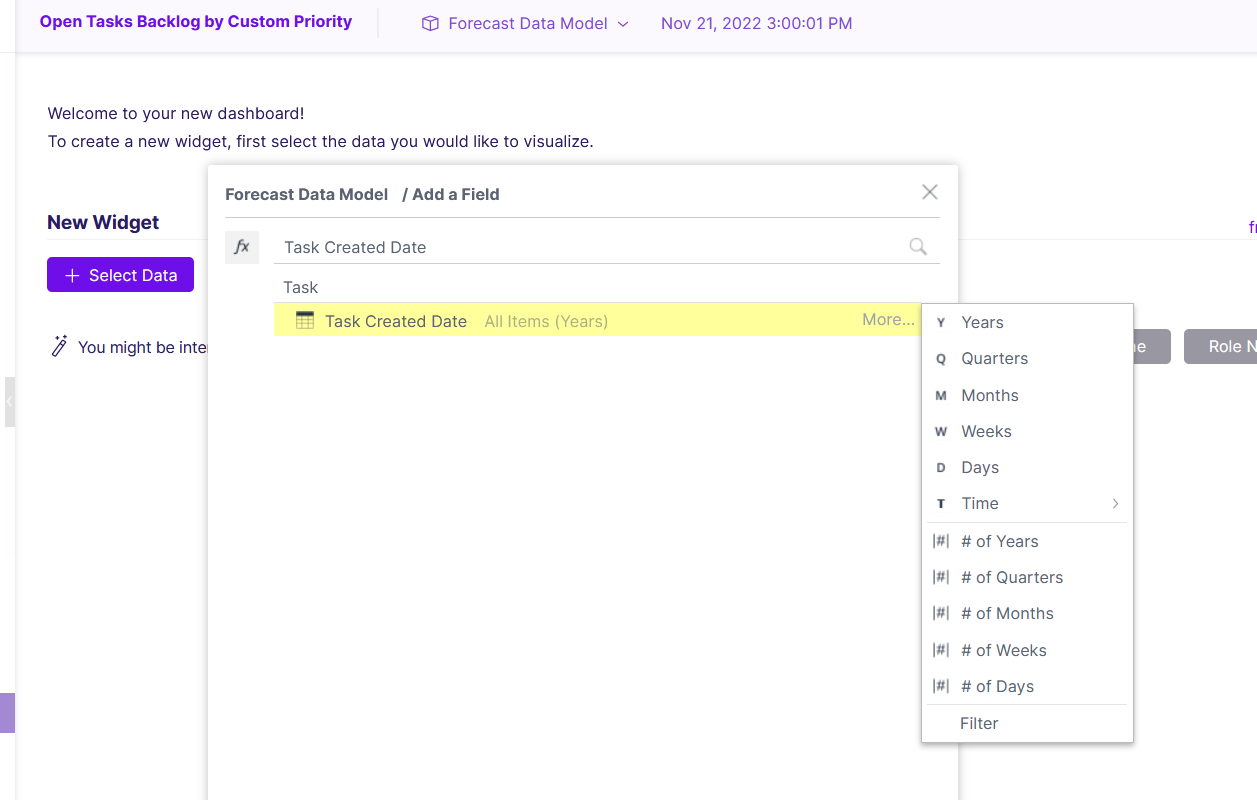
Task: Click the count icon beside # of Months
Action: tap(941, 613)
